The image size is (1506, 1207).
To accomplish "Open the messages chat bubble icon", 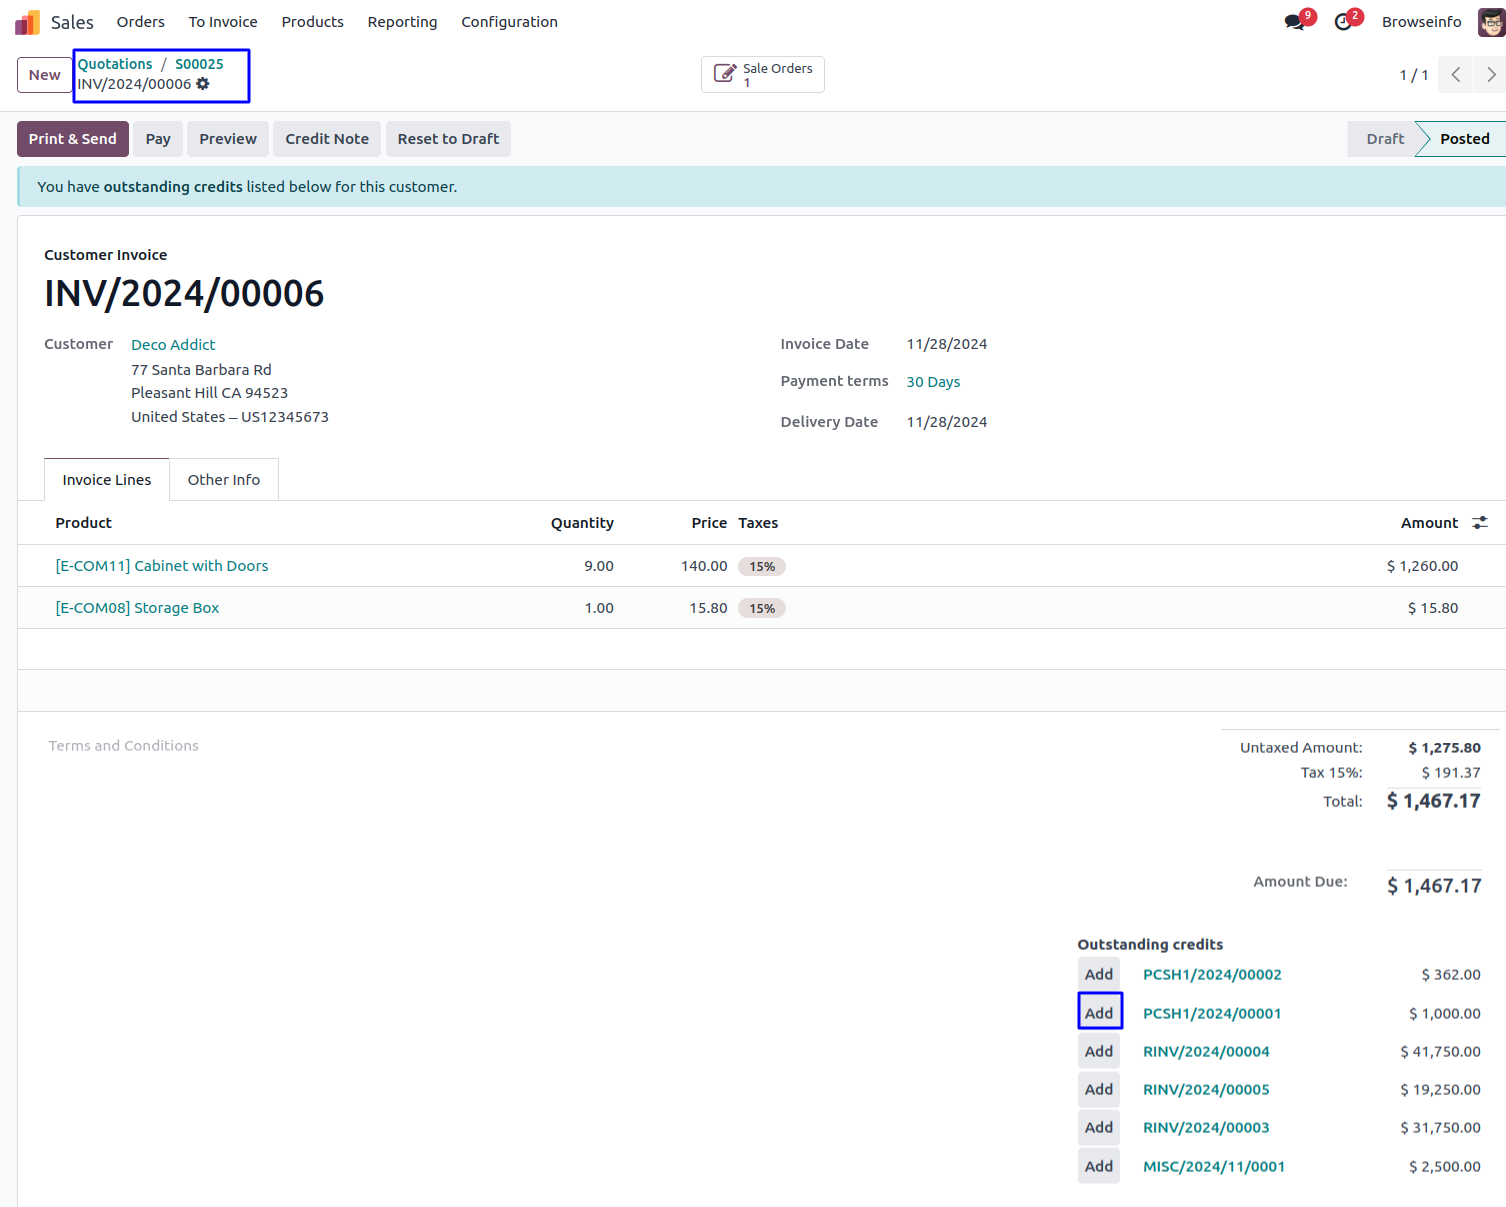I will (x=1295, y=22).
